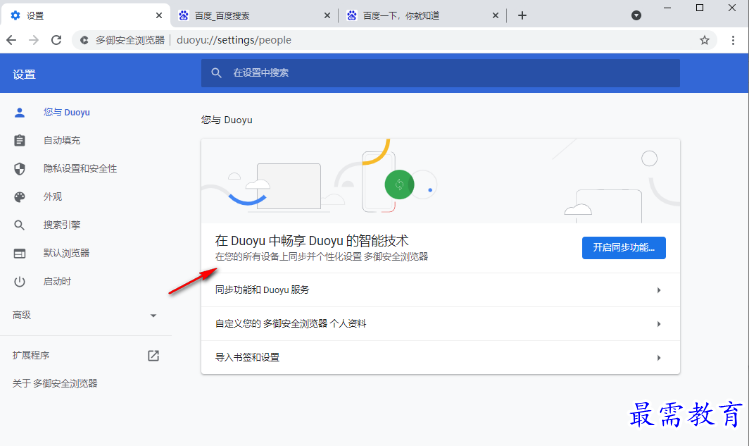Click the search icon in settings search bar
Image resolution: width=751 pixels, height=446 pixels.
[x=216, y=73]
